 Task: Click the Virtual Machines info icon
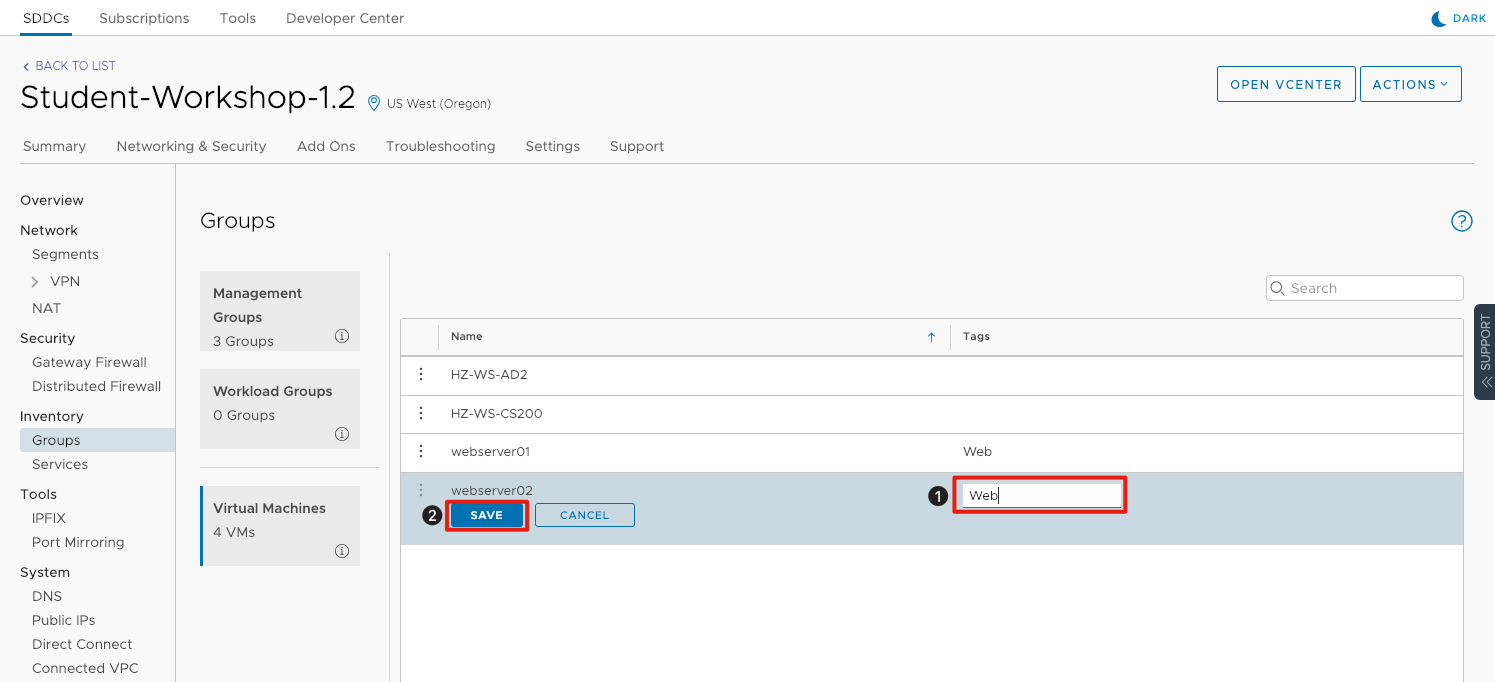coord(342,551)
